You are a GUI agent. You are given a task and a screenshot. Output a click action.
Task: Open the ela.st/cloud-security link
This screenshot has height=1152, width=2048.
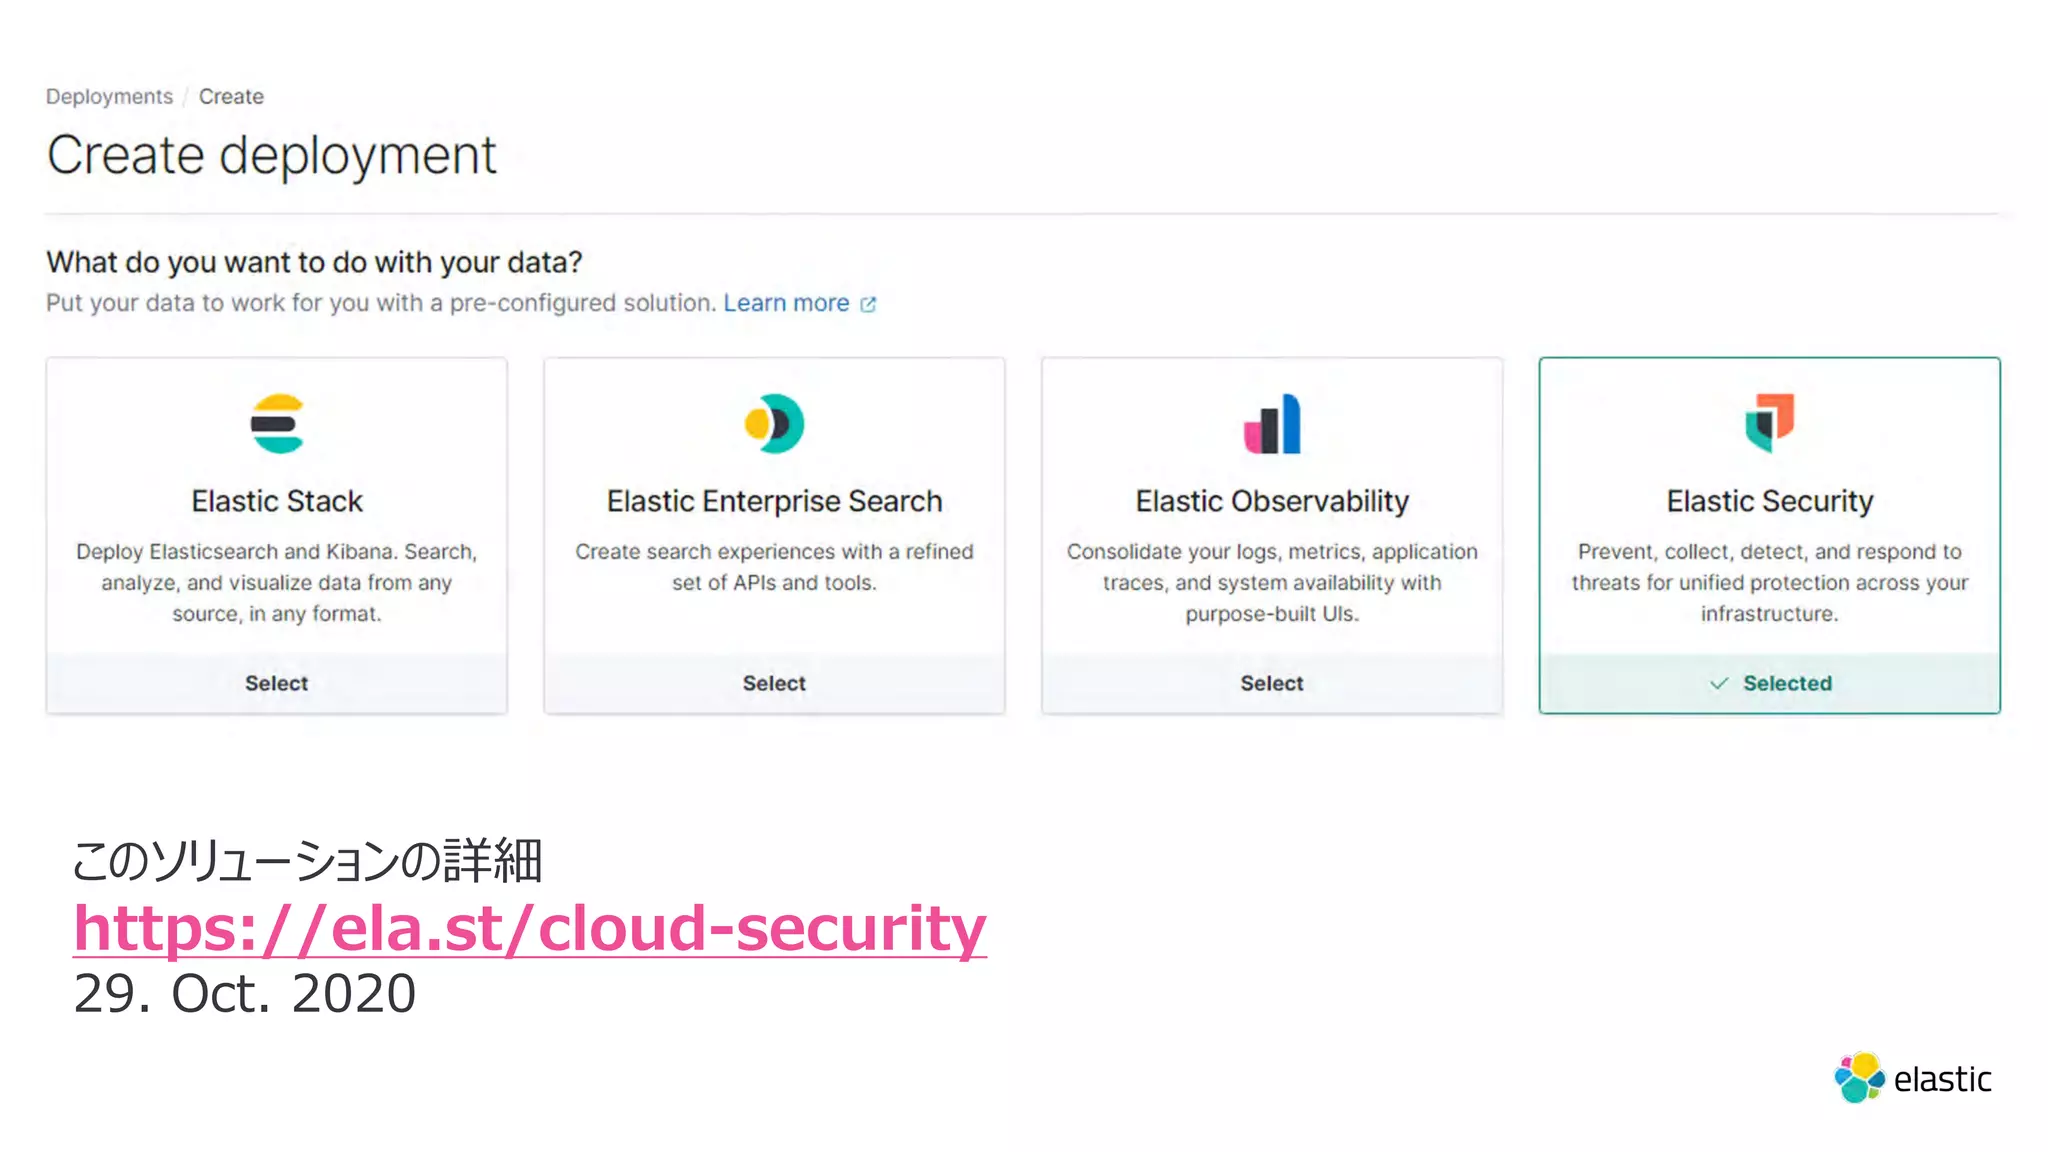pos(530,929)
